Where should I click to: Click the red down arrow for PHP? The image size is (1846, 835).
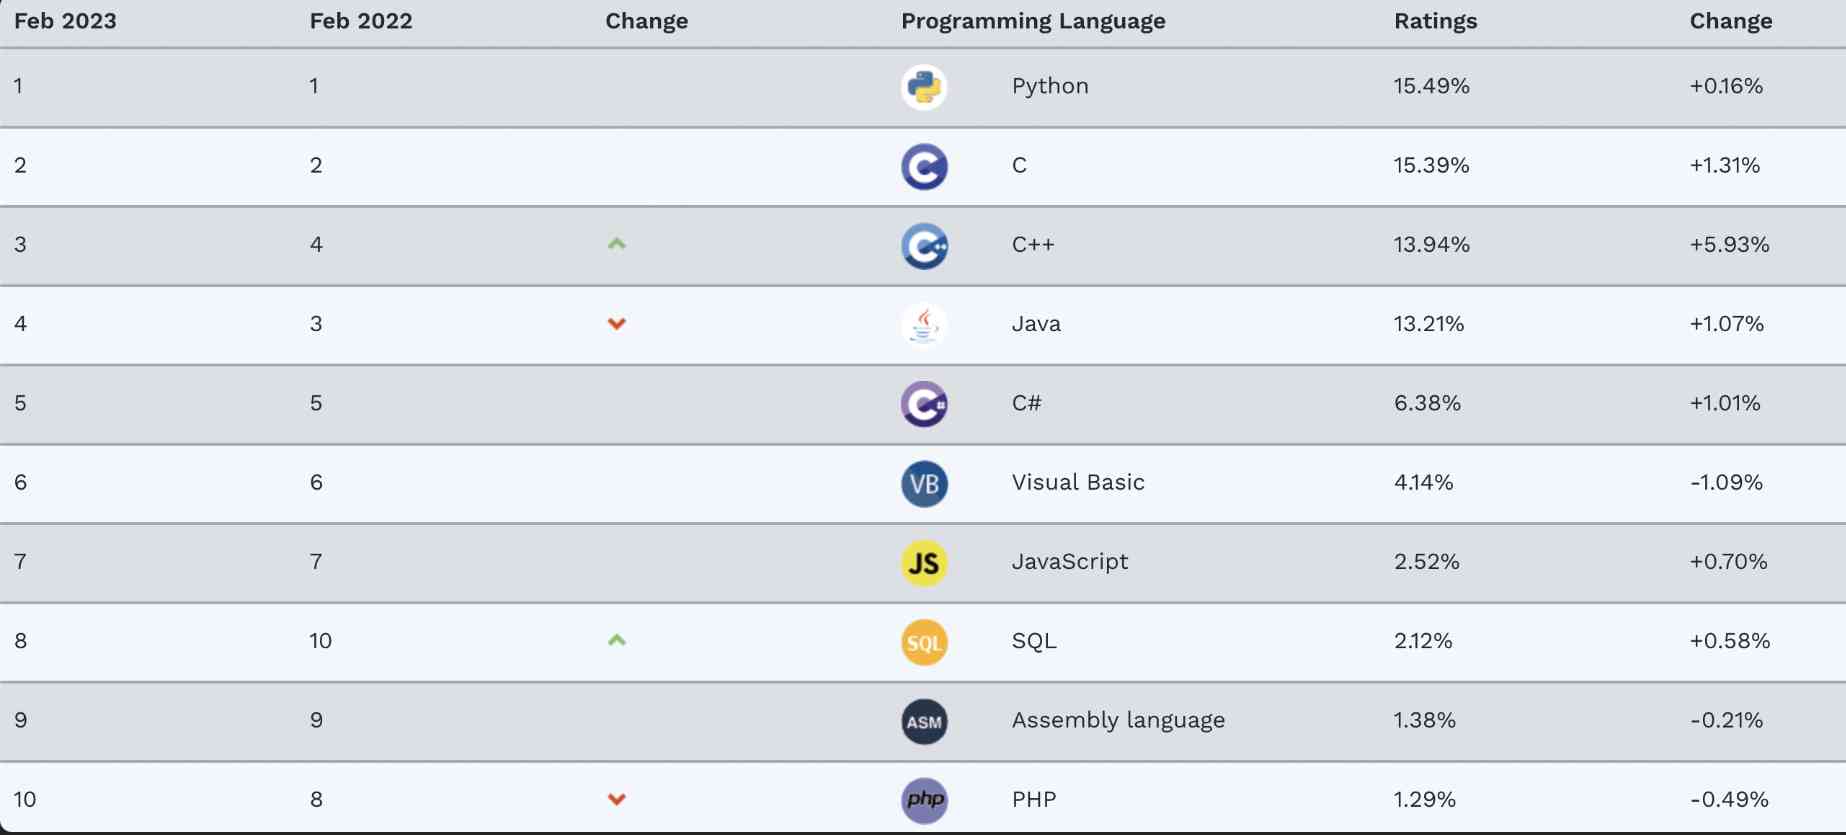pos(617,799)
